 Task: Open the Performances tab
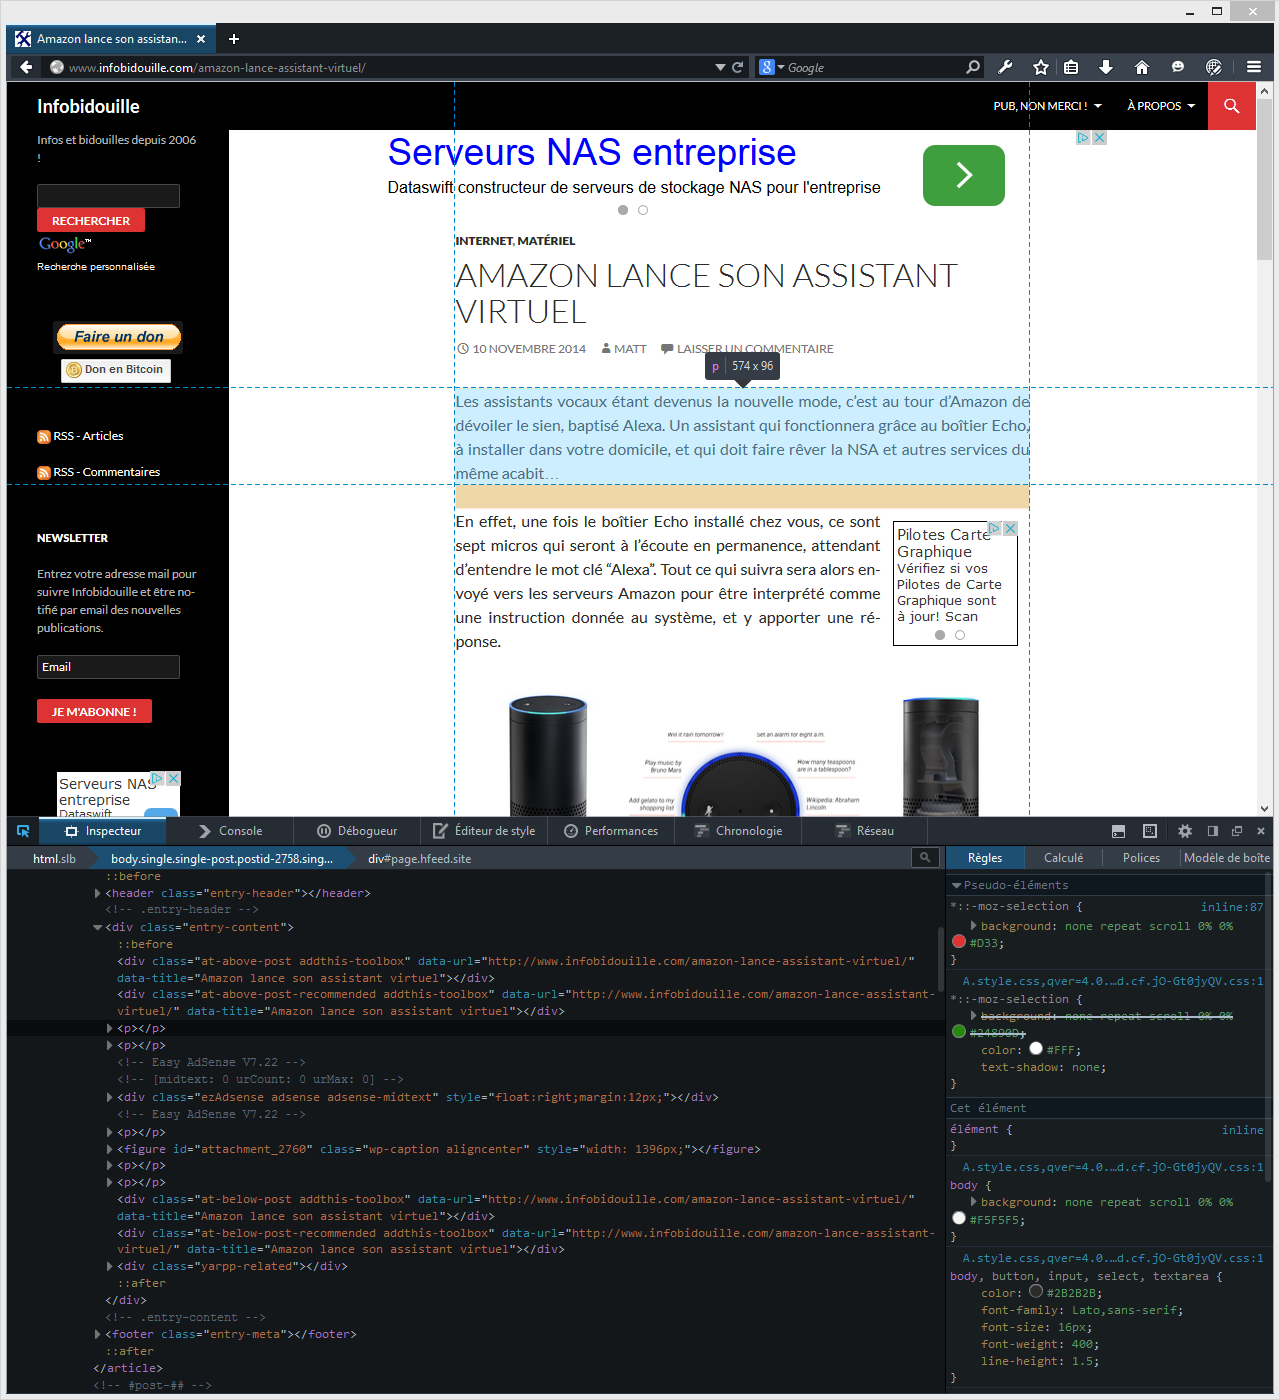611,831
